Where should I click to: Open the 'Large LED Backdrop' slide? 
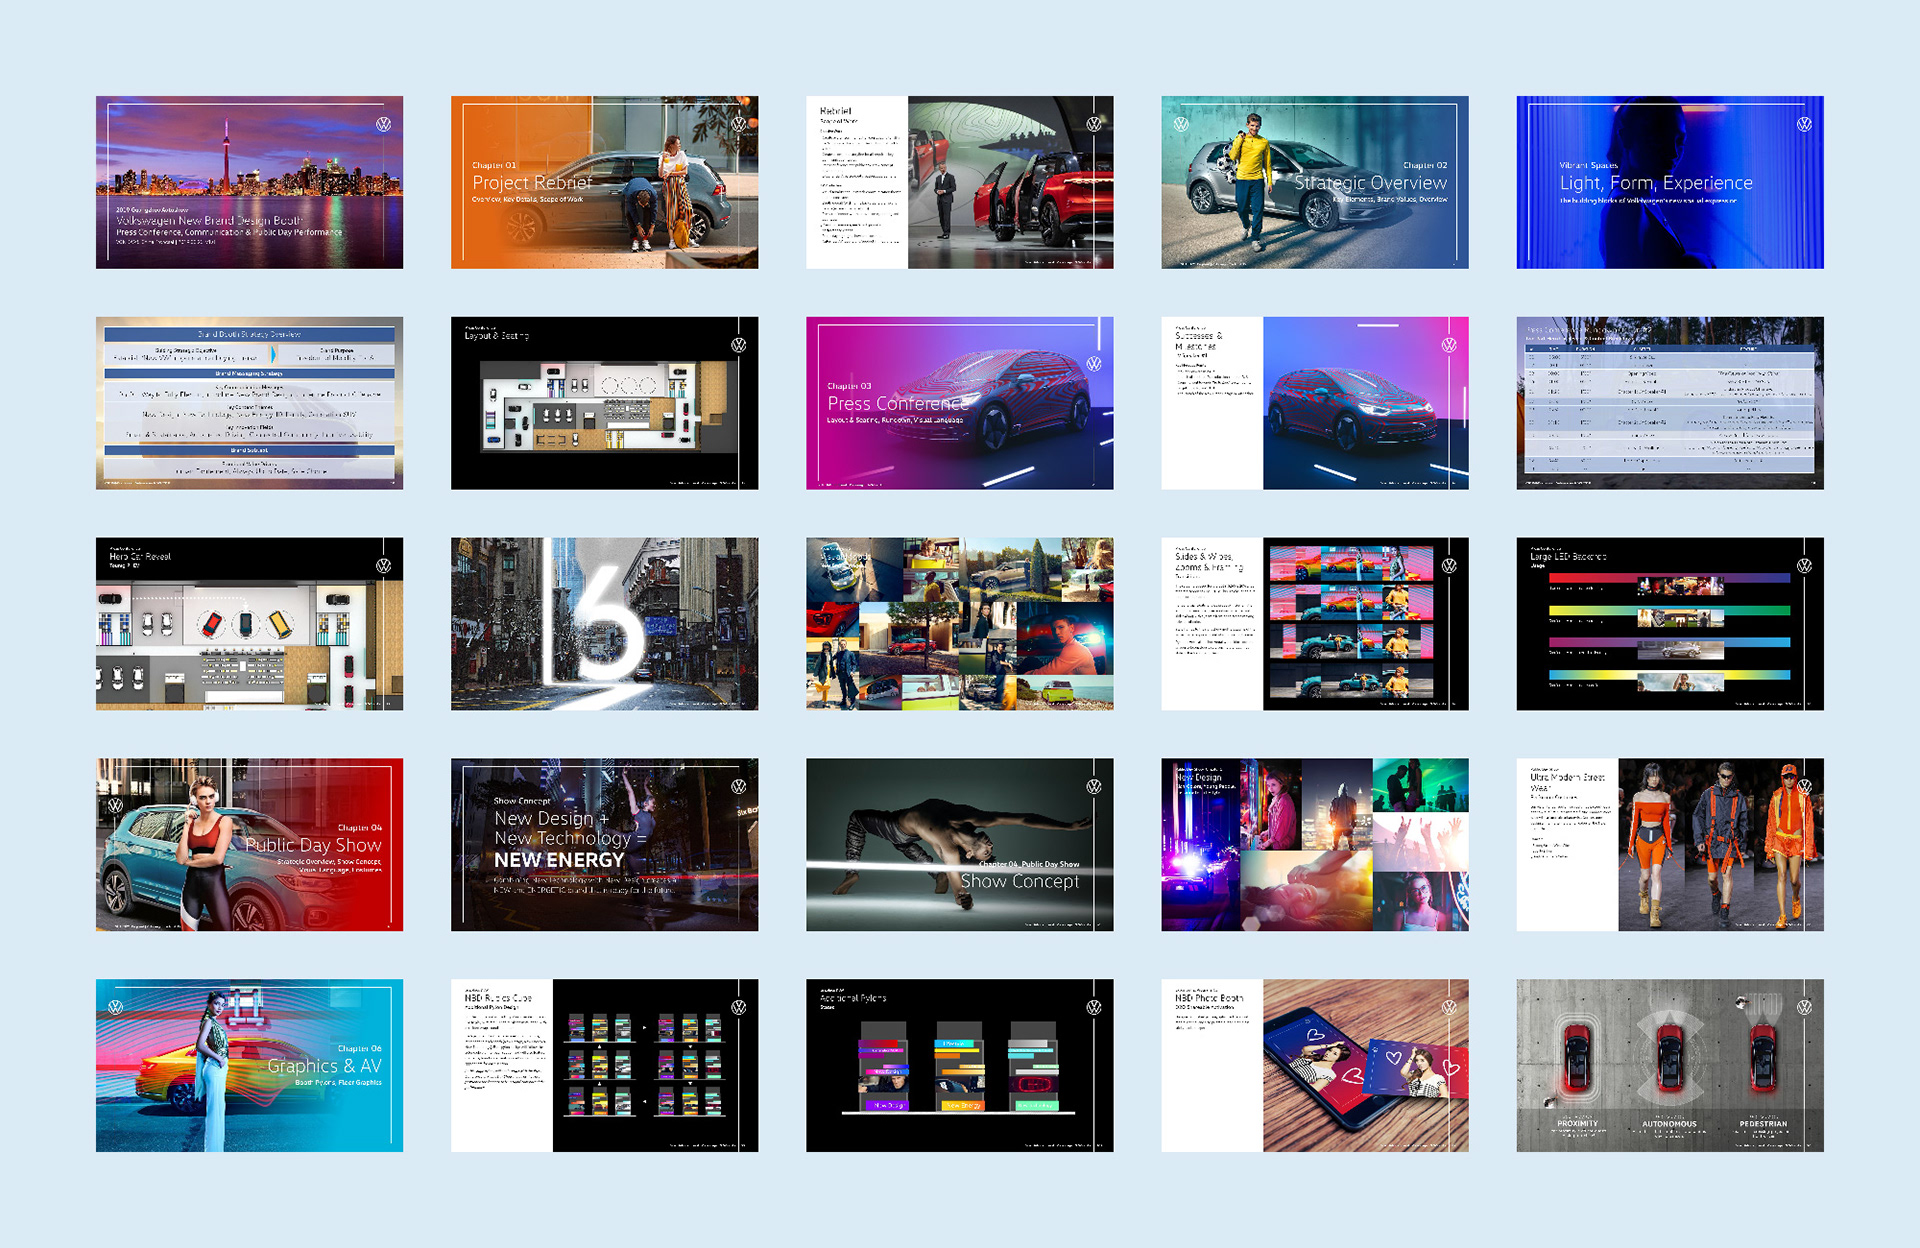click(x=1669, y=624)
